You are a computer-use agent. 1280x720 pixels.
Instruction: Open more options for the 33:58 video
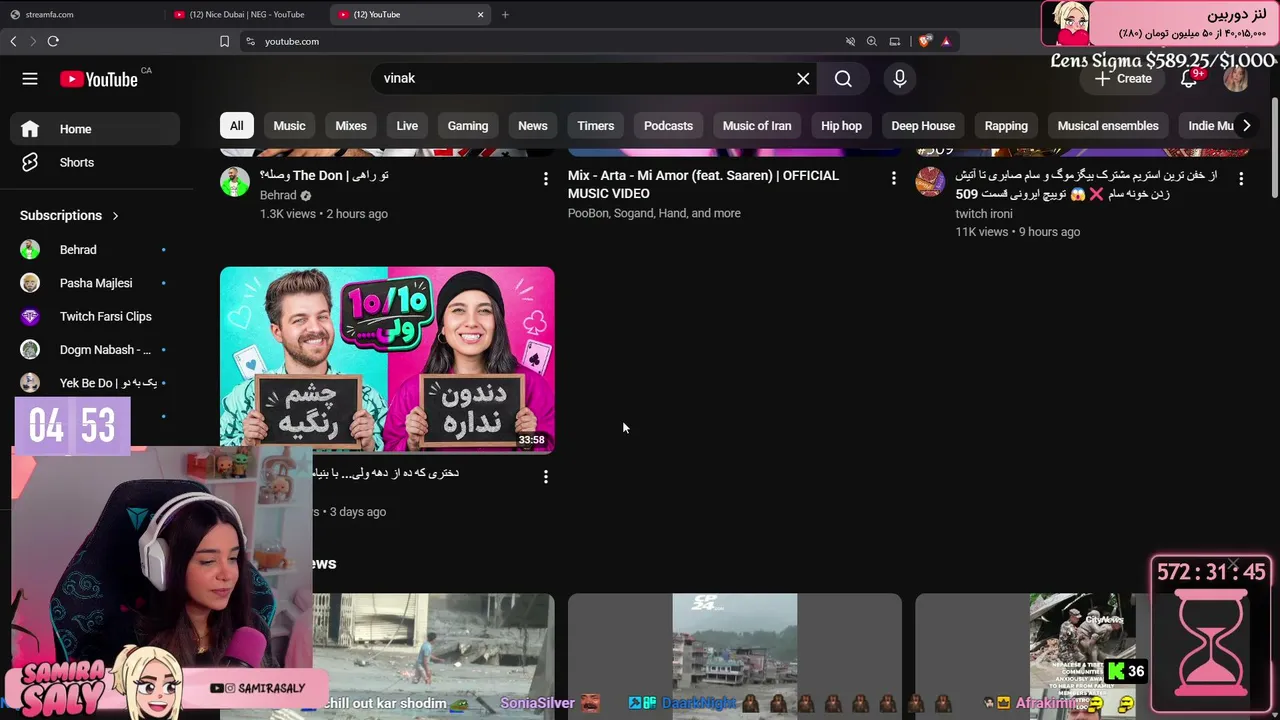coord(545,477)
